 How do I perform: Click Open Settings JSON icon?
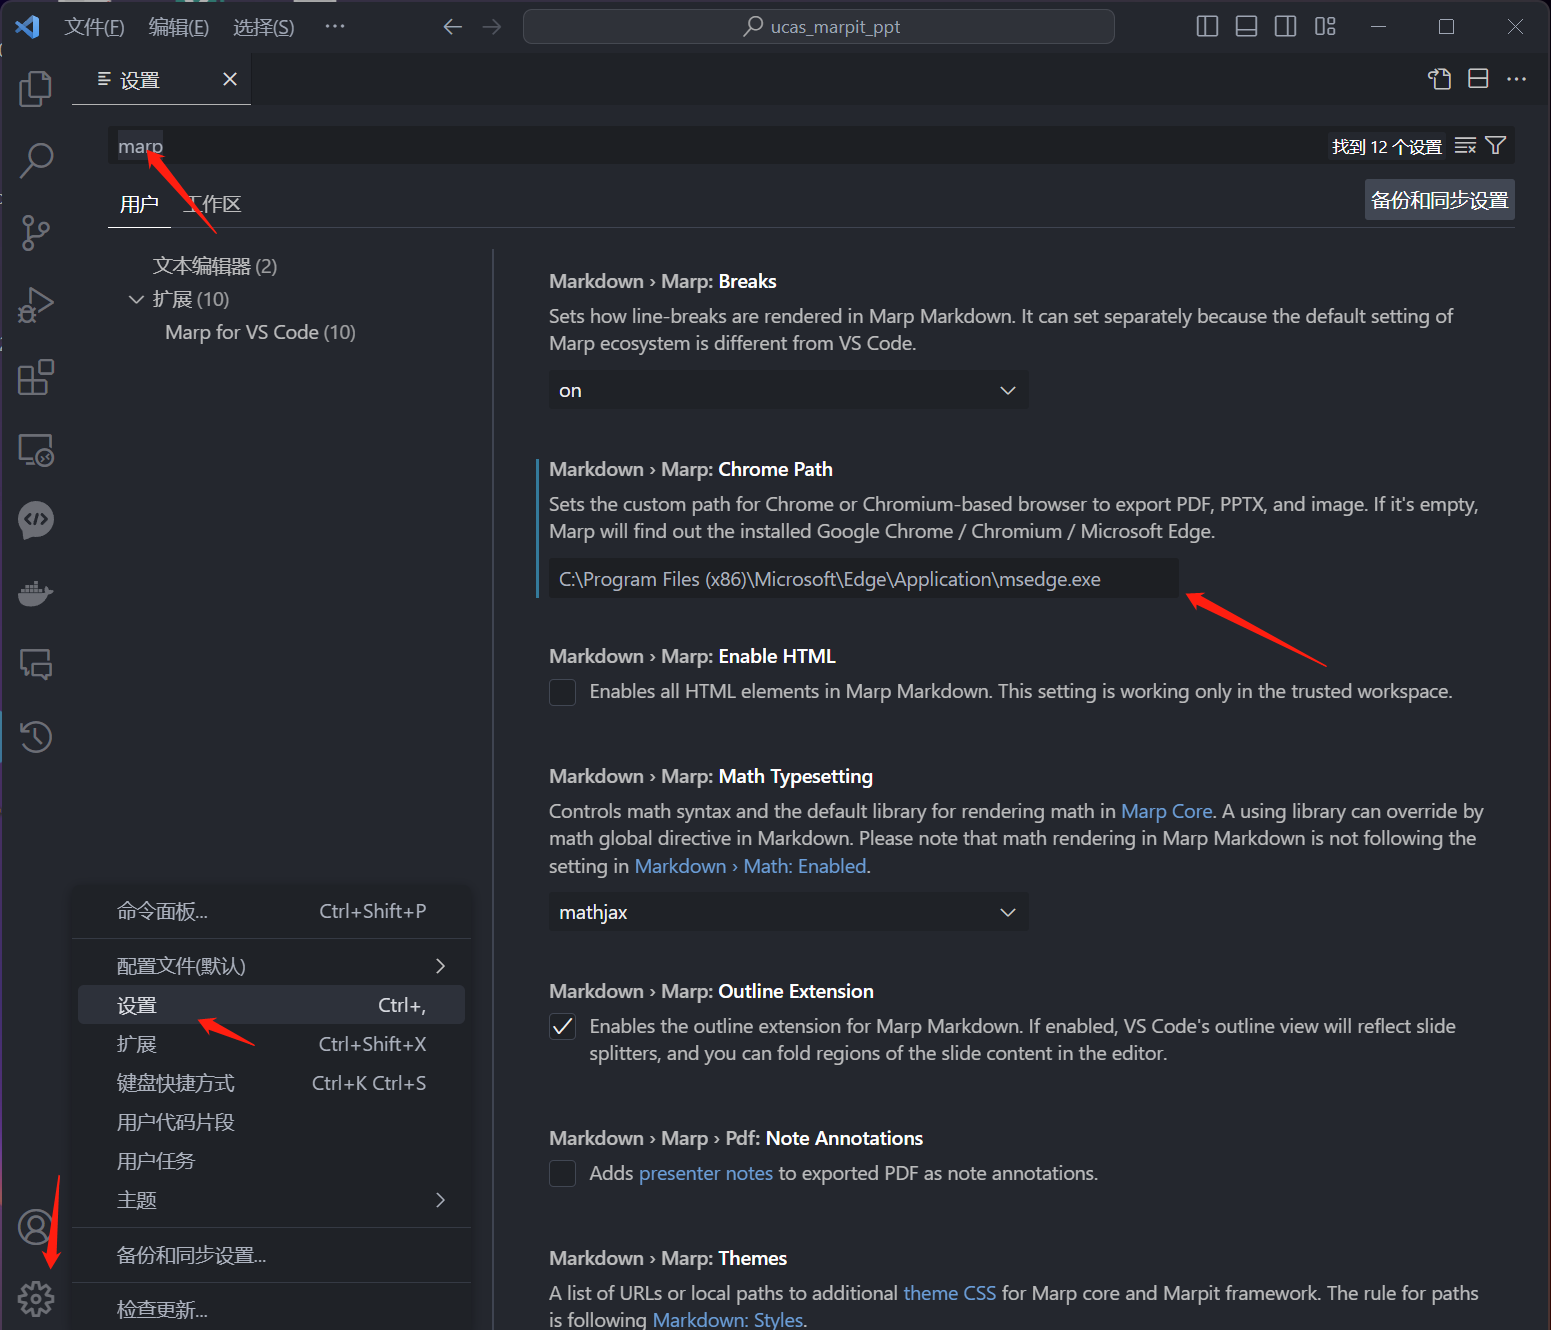pos(1439,79)
